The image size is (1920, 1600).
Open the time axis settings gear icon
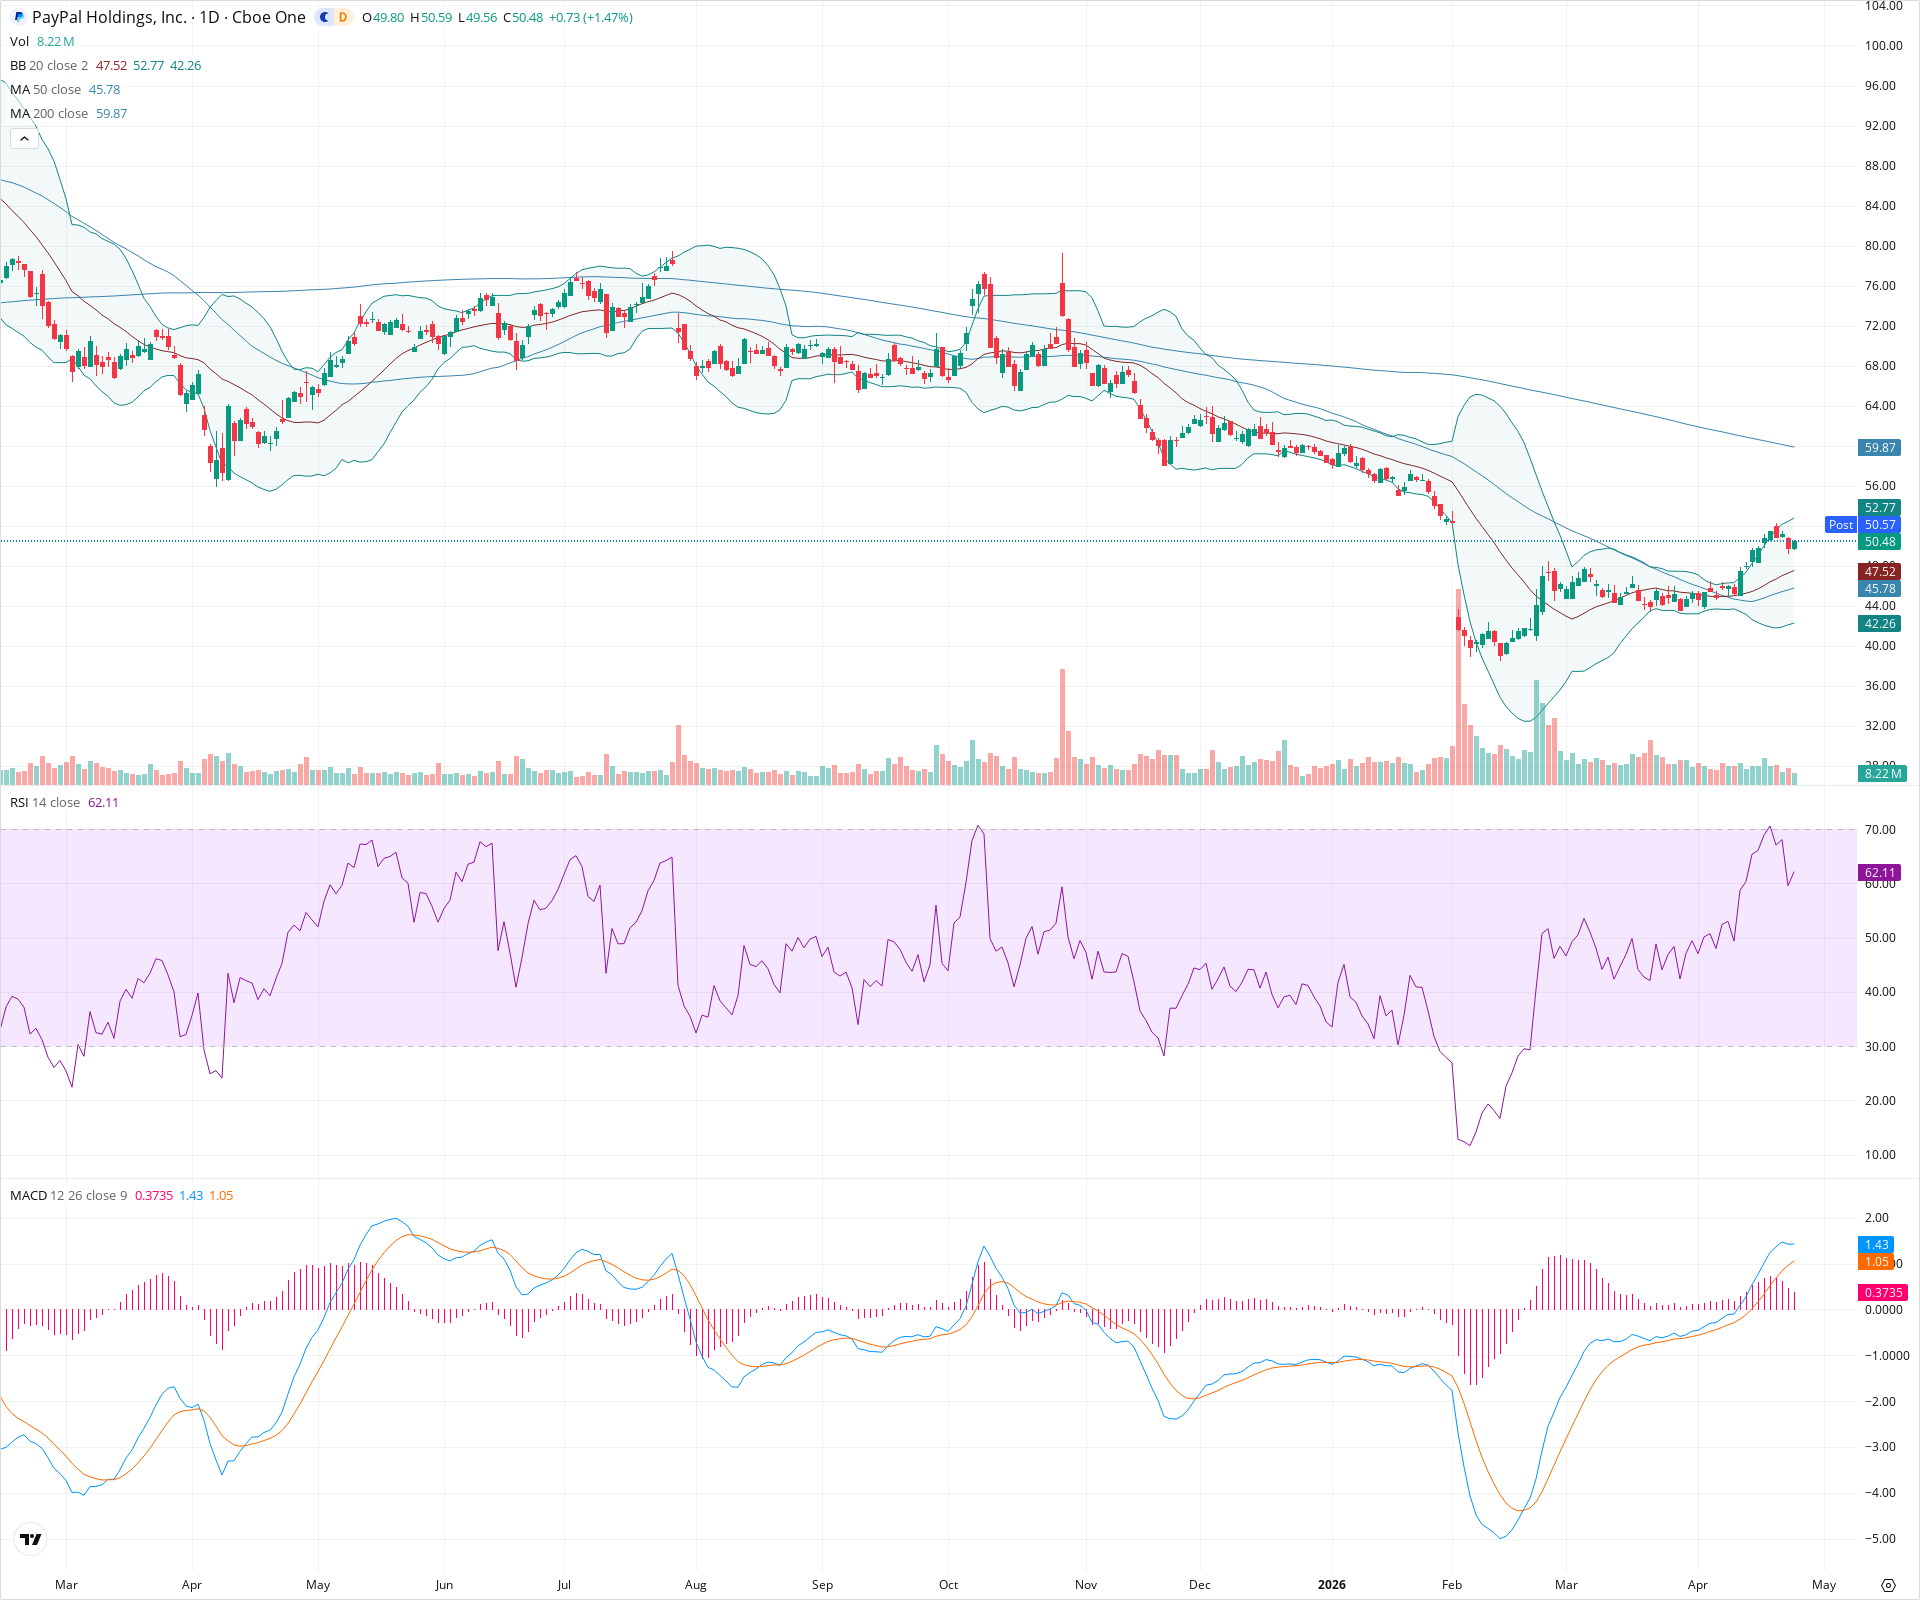(x=1889, y=1585)
